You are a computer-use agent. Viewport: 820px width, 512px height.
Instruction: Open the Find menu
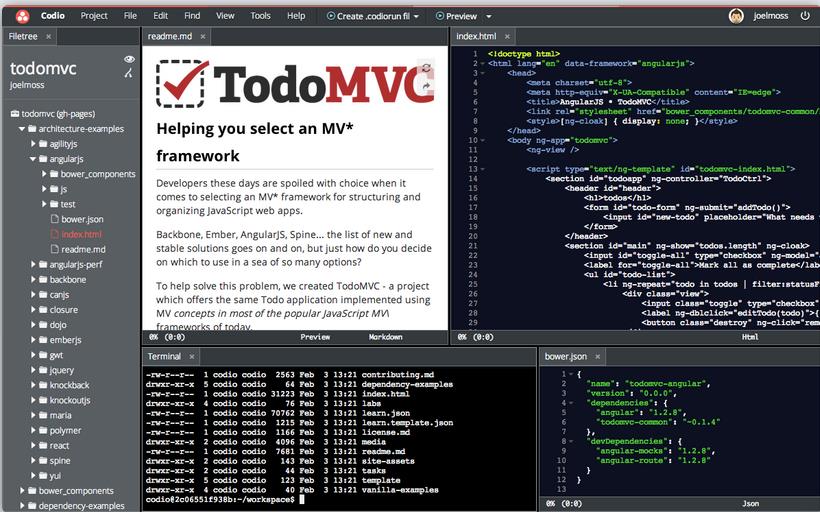tap(192, 16)
